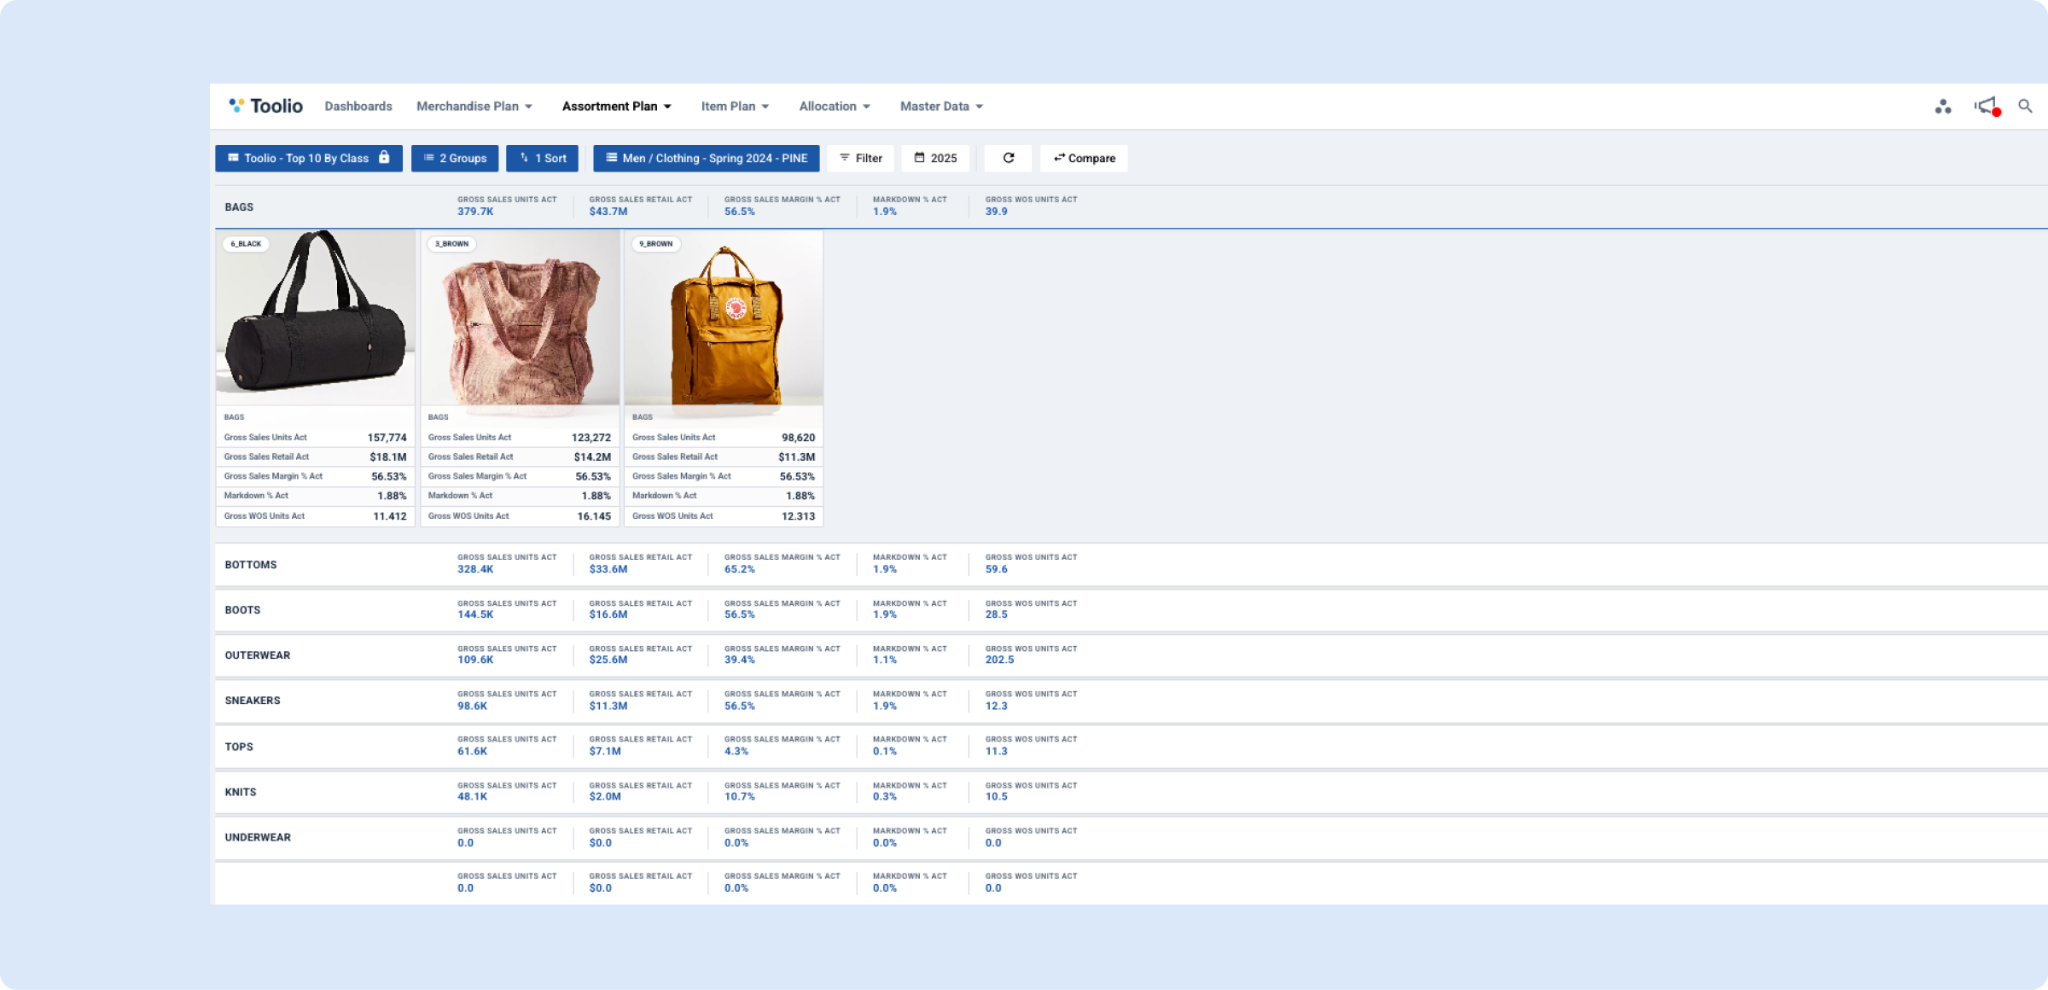Click the Compare button
This screenshot has height=990, width=2048.
click(1084, 158)
